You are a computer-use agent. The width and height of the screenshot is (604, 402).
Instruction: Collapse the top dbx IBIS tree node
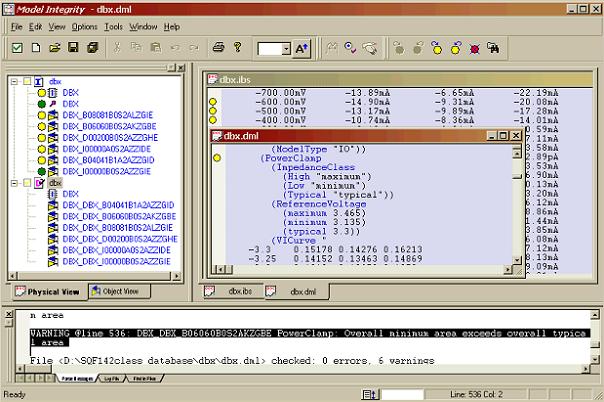tap(14, 82)
